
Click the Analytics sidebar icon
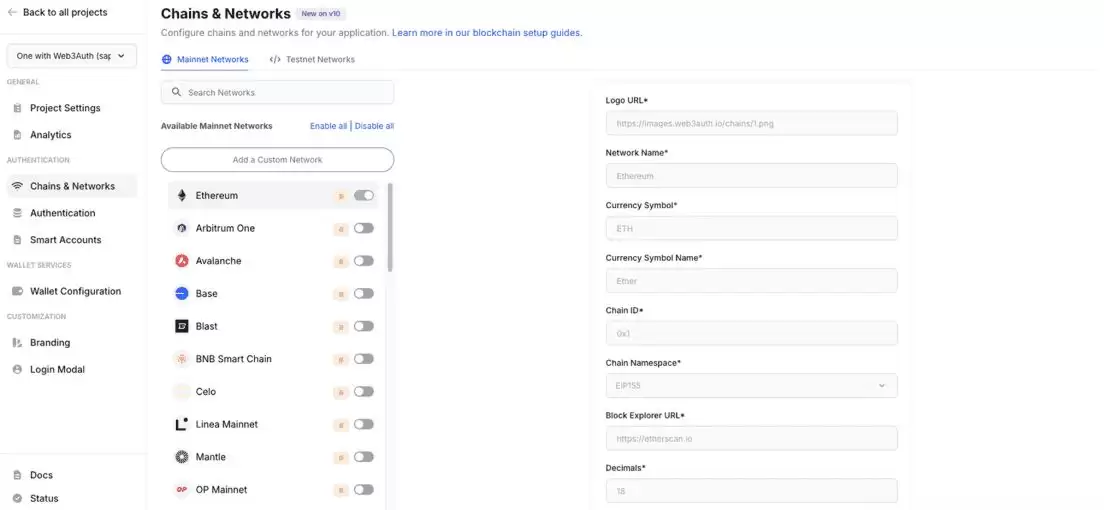pos(17,135)
